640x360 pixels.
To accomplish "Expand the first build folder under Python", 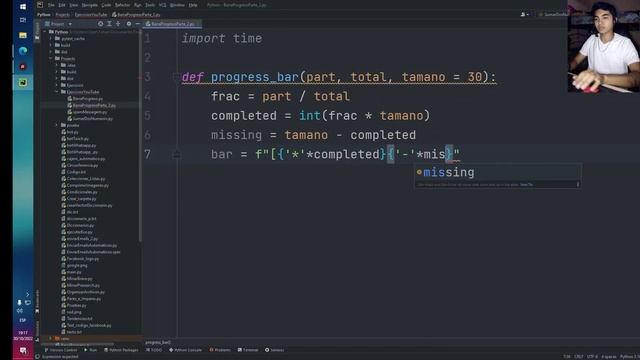I will [x=51, y=45].
